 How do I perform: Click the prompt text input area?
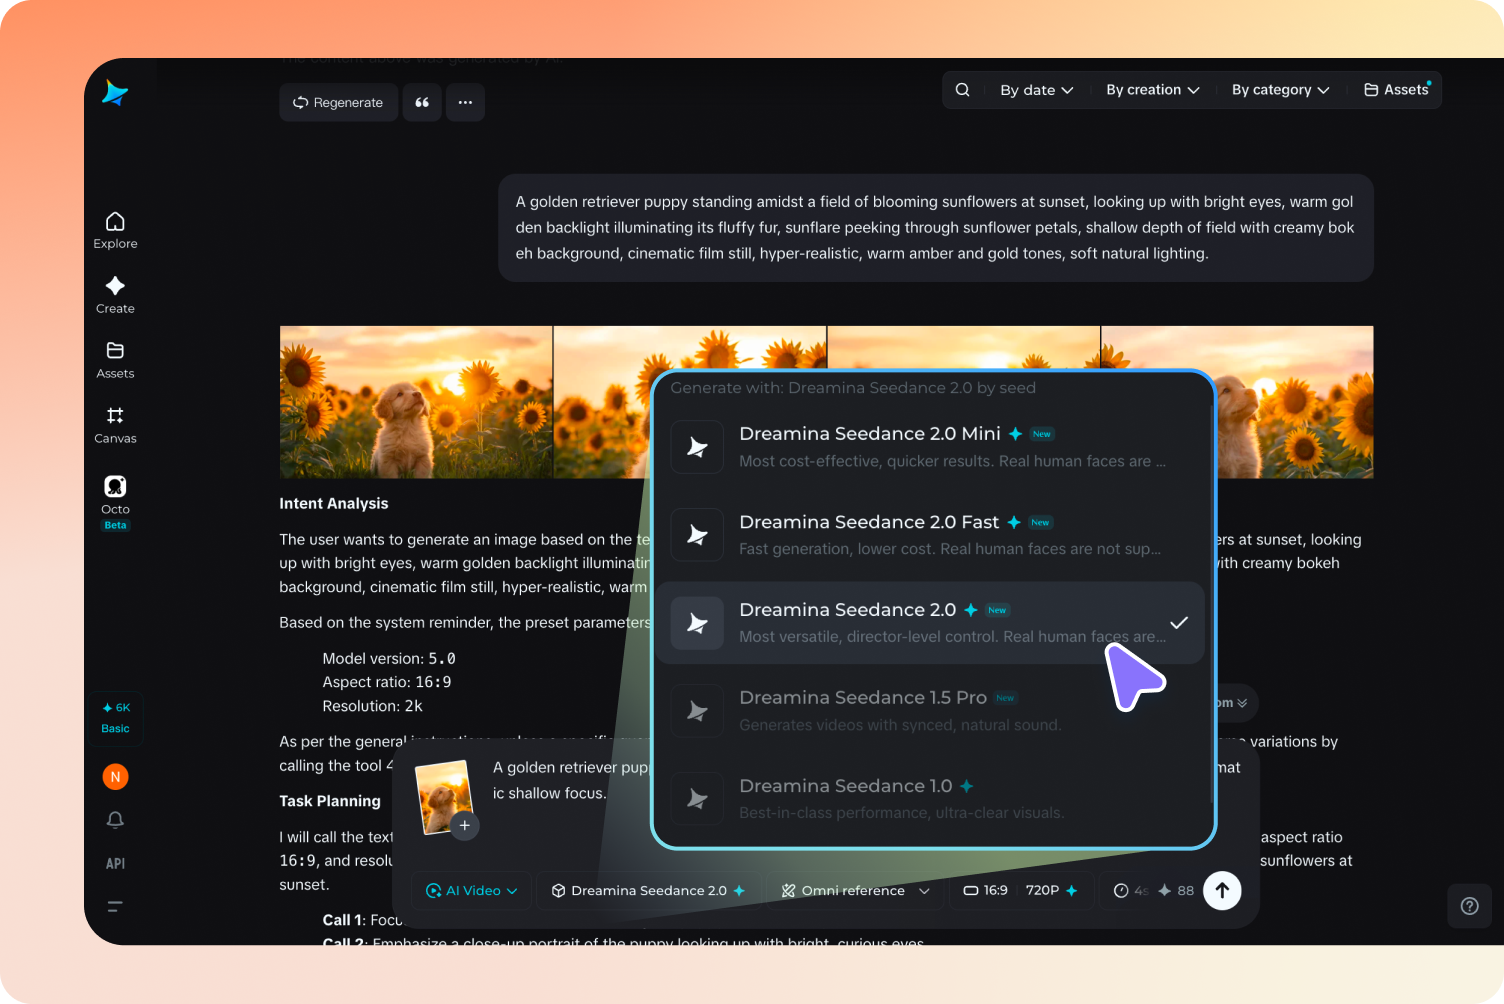[x=570, y=780]
